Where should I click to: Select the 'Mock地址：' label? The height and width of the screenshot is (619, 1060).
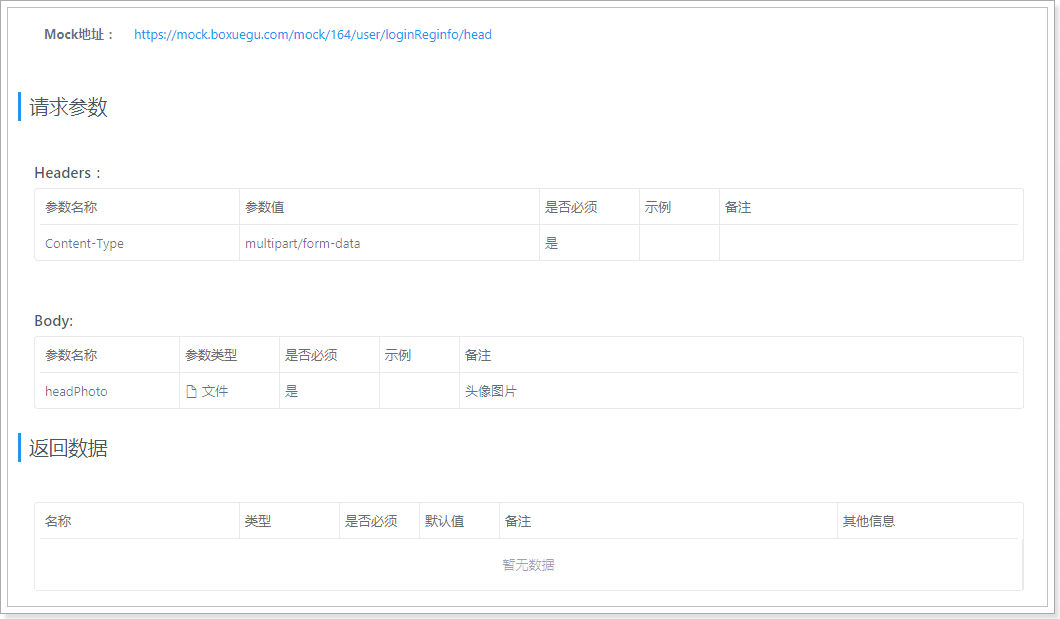pyautogui.click(x=80, y=34)
